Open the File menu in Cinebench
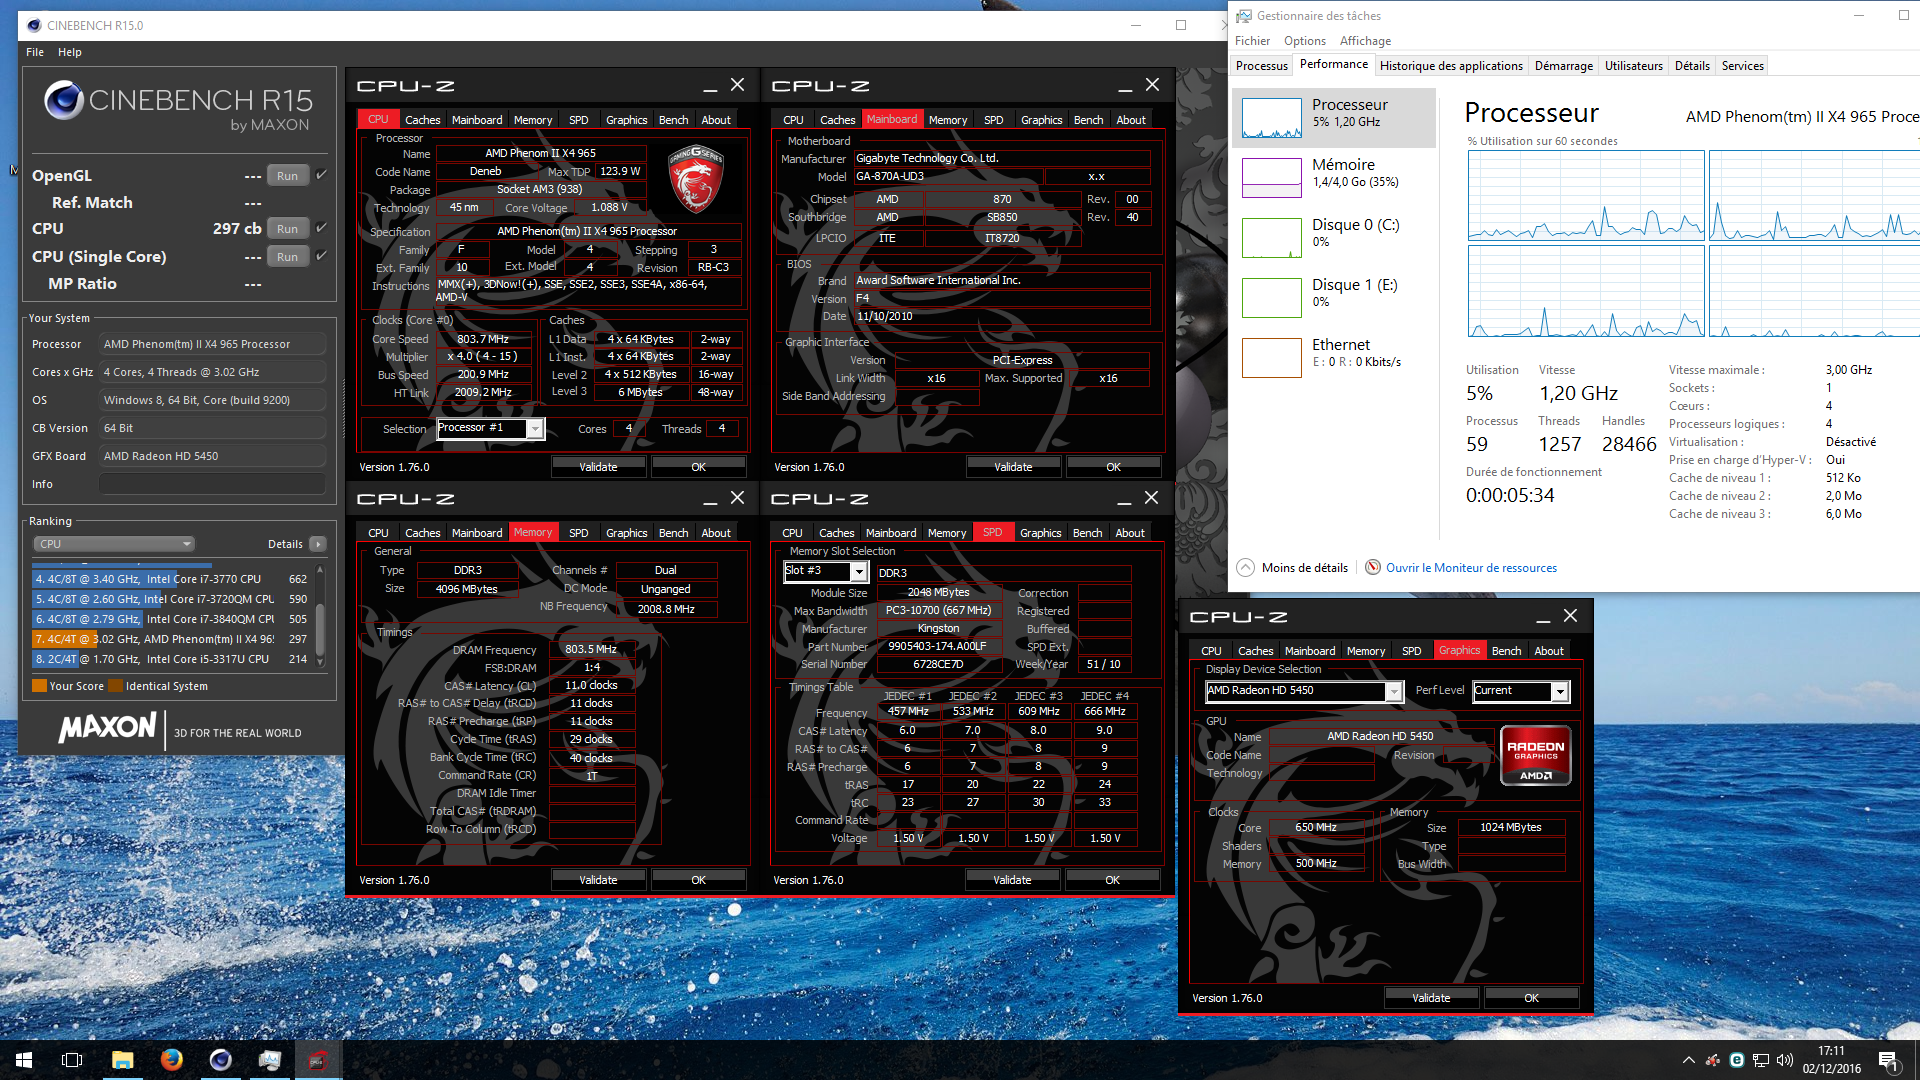This screenshot has height=1080, width=1920. point(35,52)
